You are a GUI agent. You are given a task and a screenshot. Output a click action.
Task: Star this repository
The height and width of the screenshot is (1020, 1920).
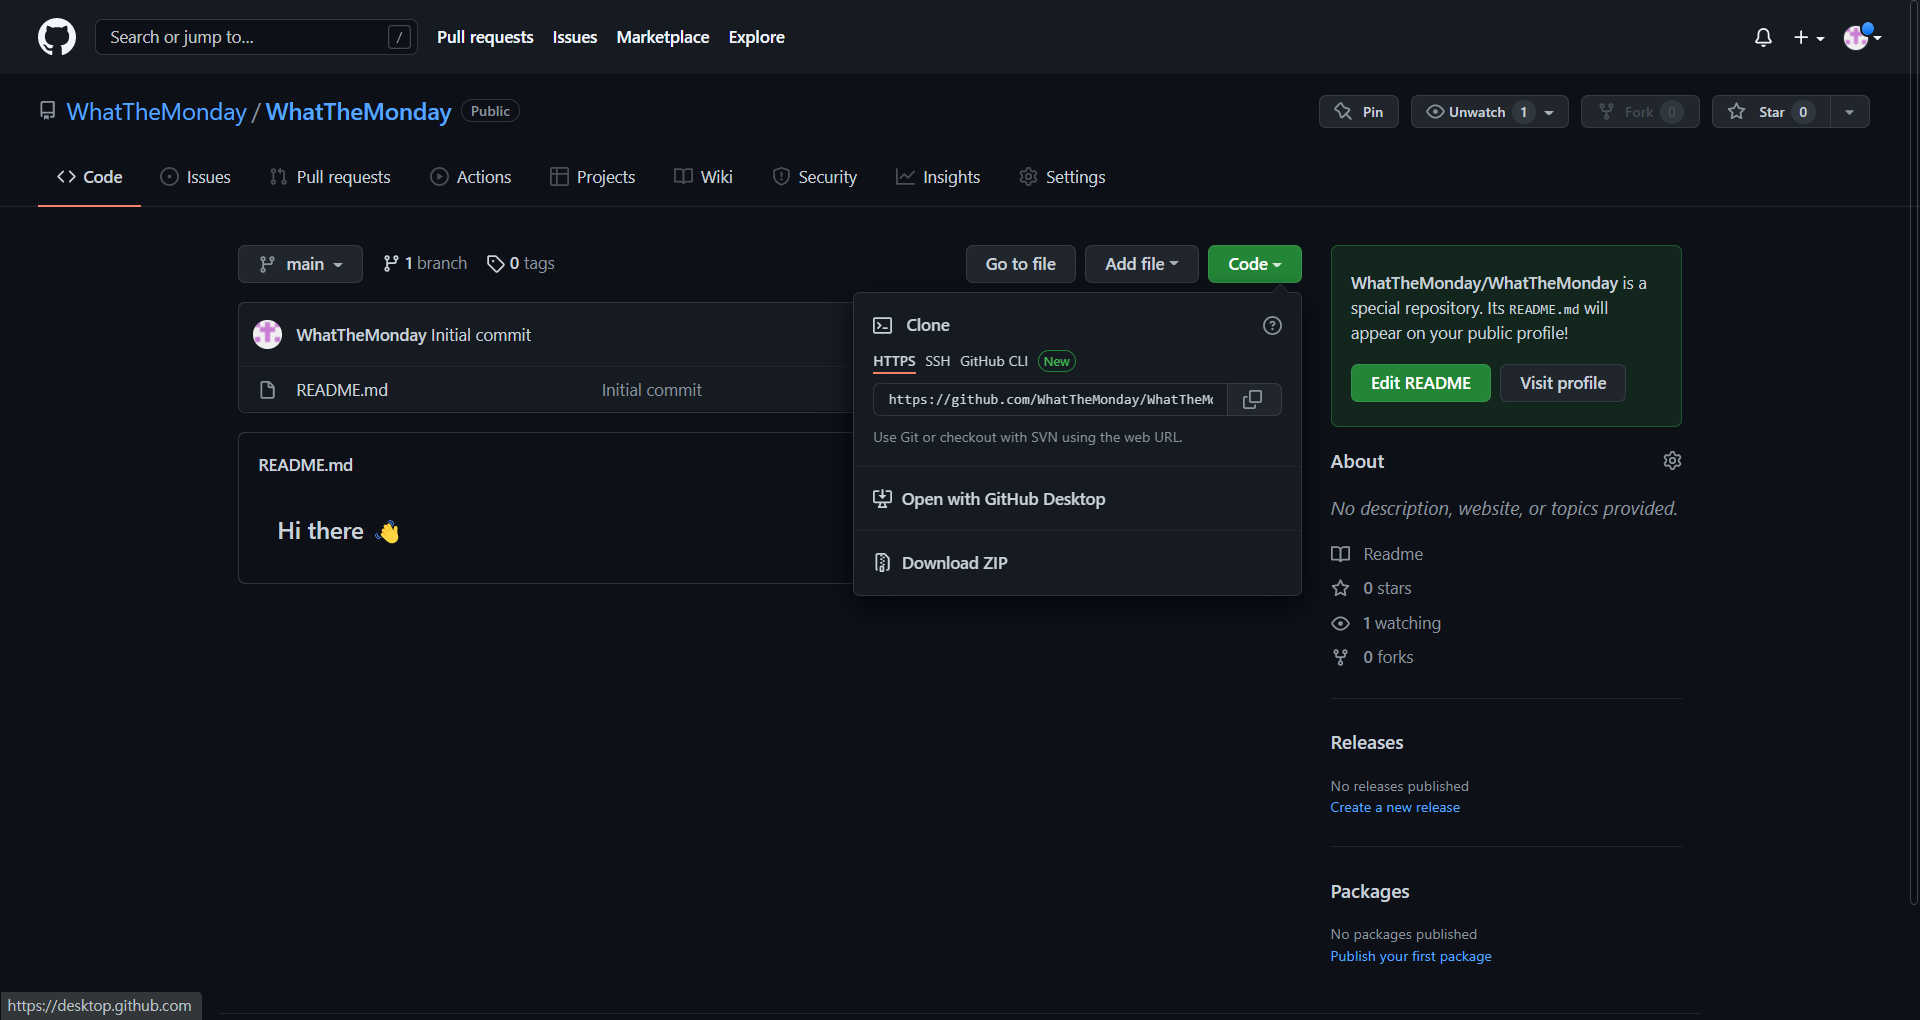tap(1771, 112)
